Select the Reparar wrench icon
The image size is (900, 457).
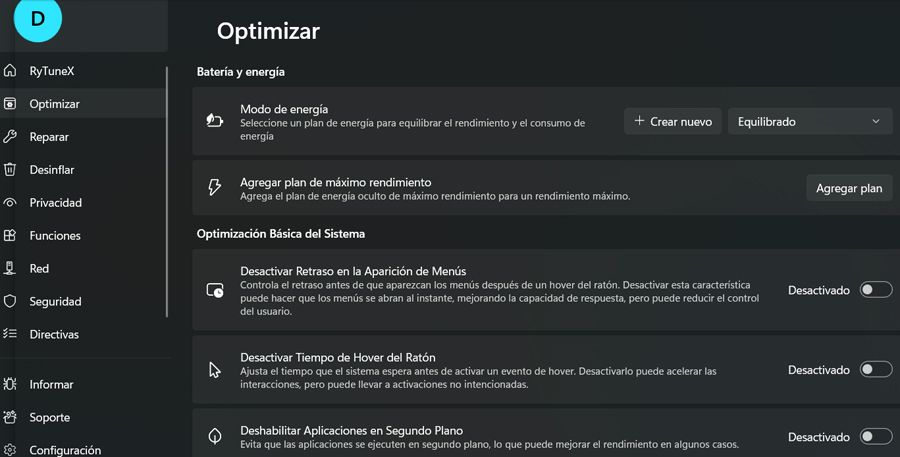[10, 137]
